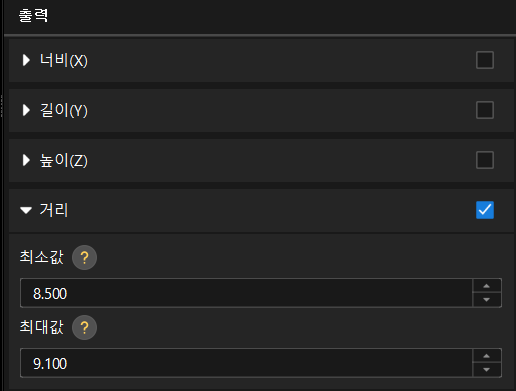Click the 거리 row label
Image resolution: width=516 pixels, height=391 pixels.
point(54,210)
